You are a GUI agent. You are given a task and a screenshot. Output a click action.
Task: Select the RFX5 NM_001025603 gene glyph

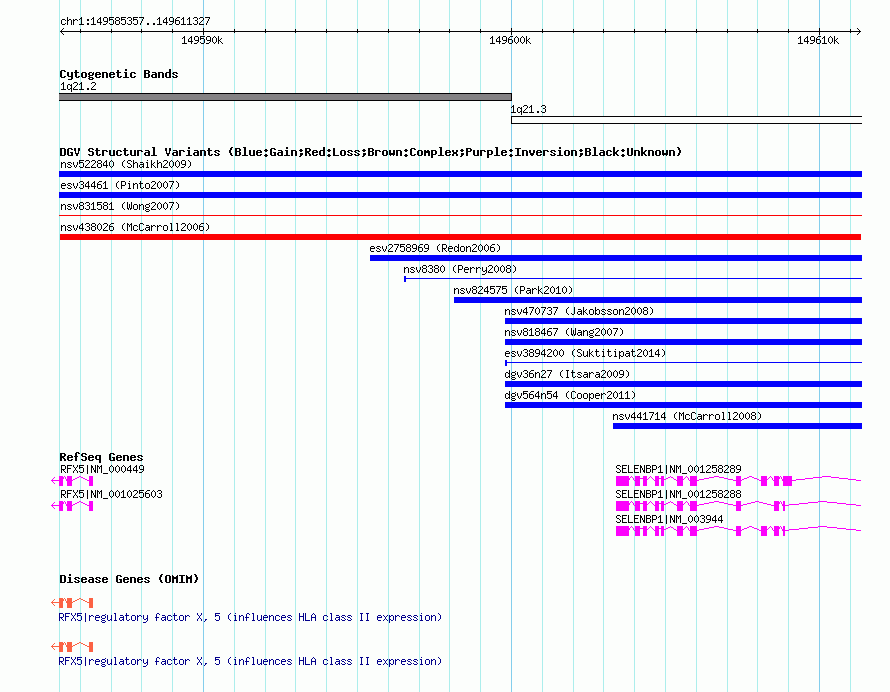tap(73, 506)
